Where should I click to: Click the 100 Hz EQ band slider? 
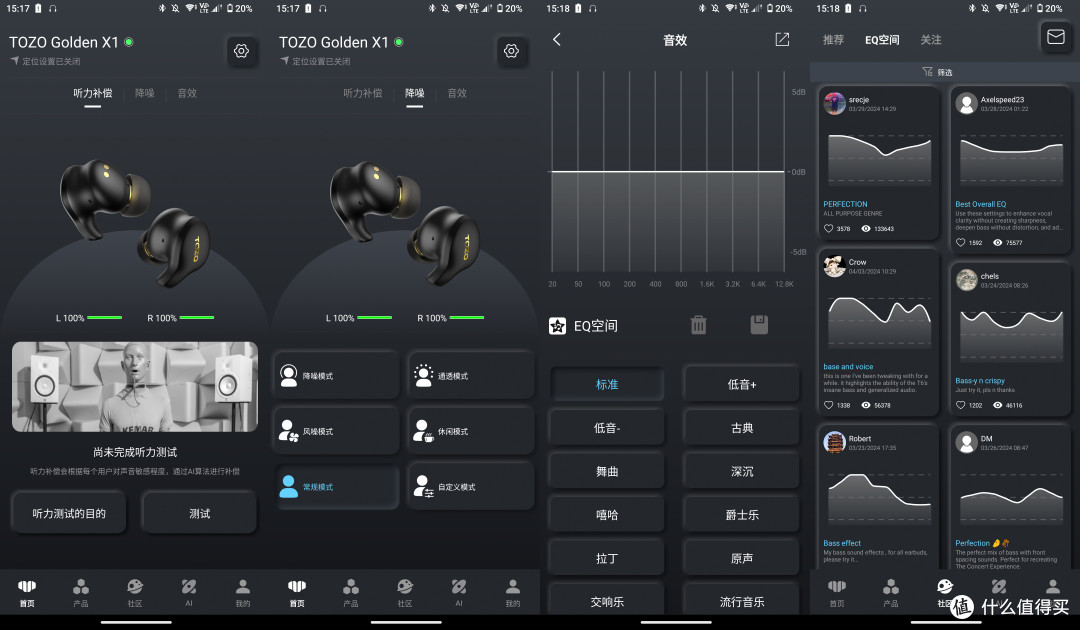[604, 171]
